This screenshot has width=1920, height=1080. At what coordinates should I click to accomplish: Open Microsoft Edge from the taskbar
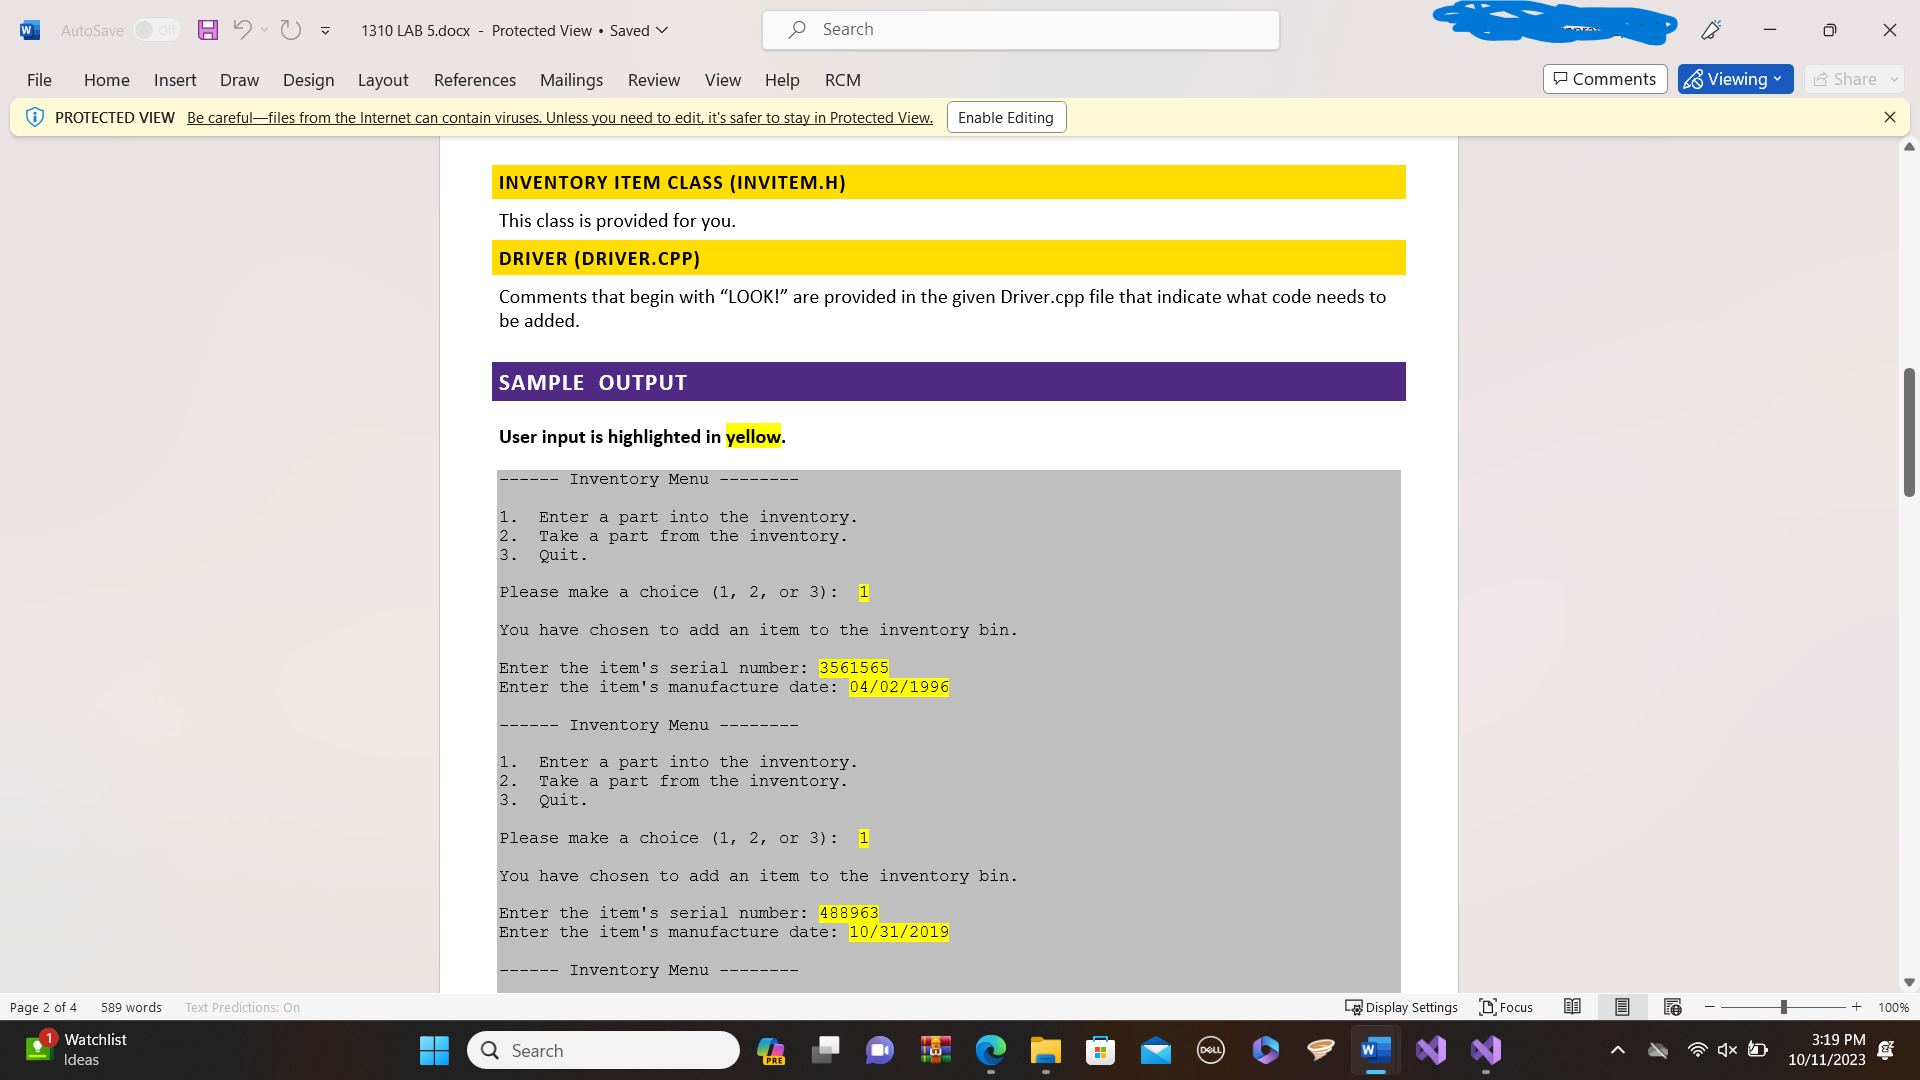click(x=991, y=1050)
